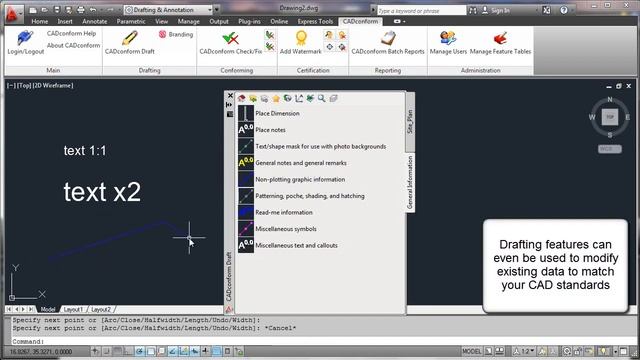Open the ribbon minimize options arrow

pos(404,21)
